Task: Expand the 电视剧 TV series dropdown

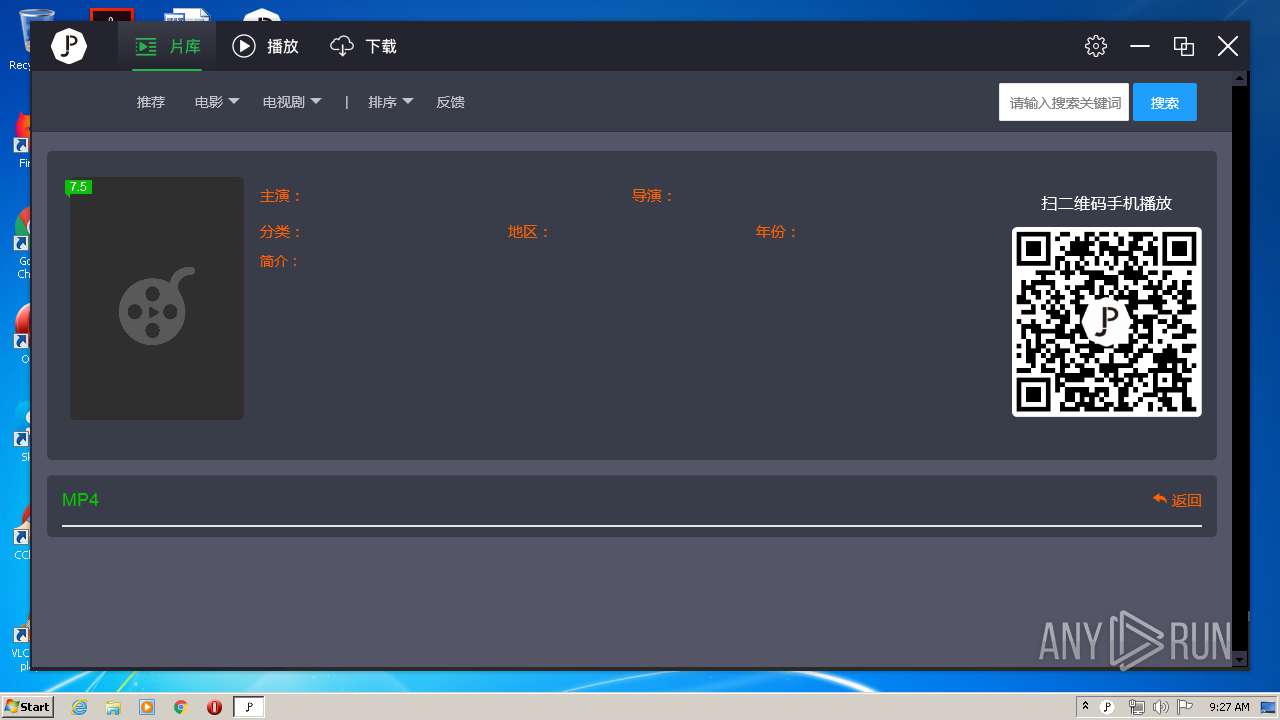Action: [292, 102]
